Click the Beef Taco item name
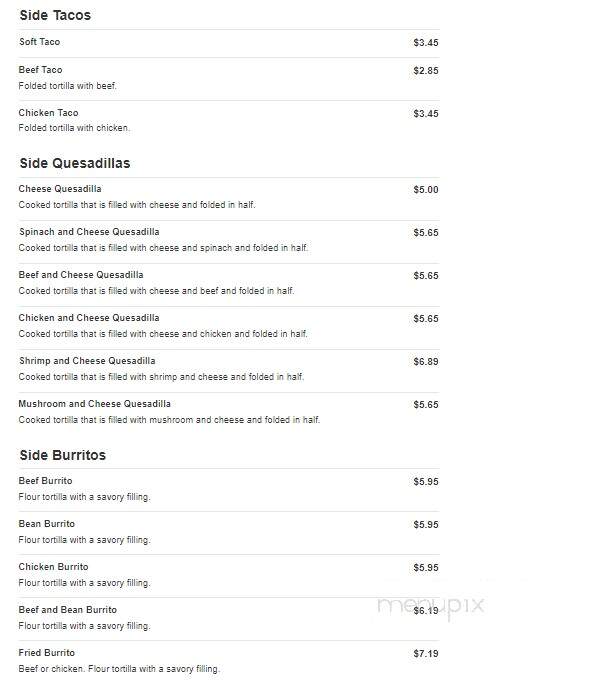The width and height of the screenshot is (610, 688). 40,70
